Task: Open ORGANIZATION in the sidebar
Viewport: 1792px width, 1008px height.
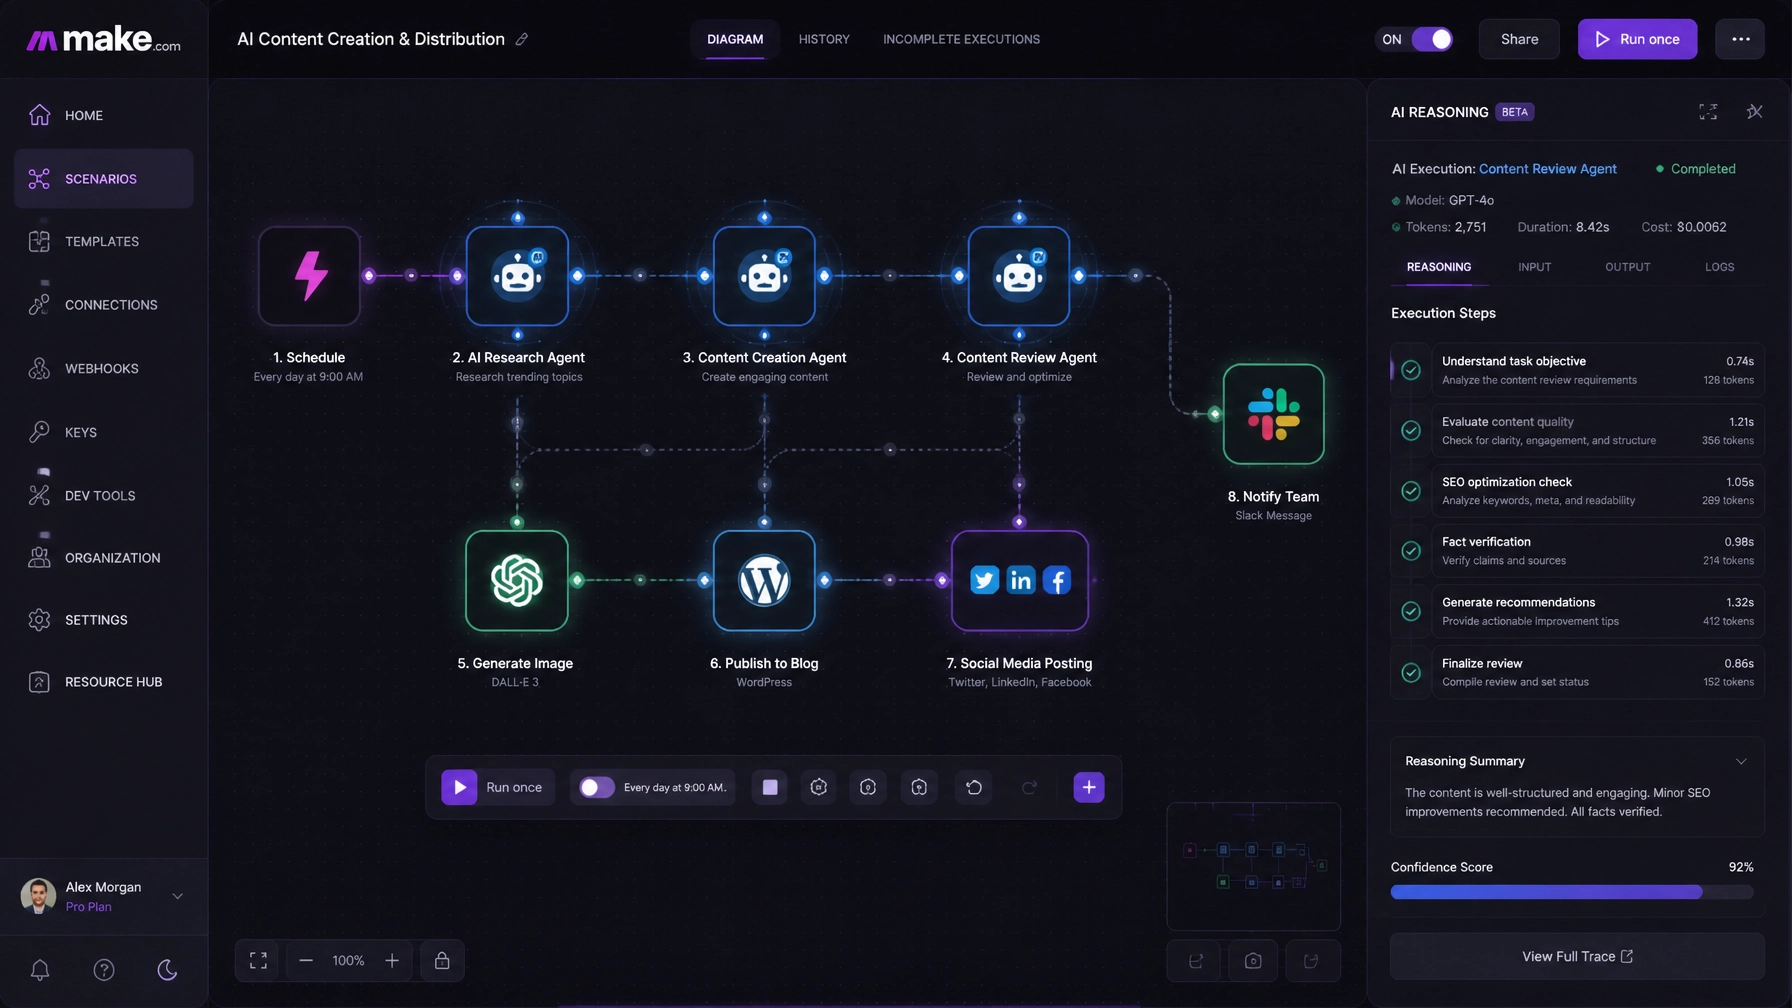Action: pos(104,558)
